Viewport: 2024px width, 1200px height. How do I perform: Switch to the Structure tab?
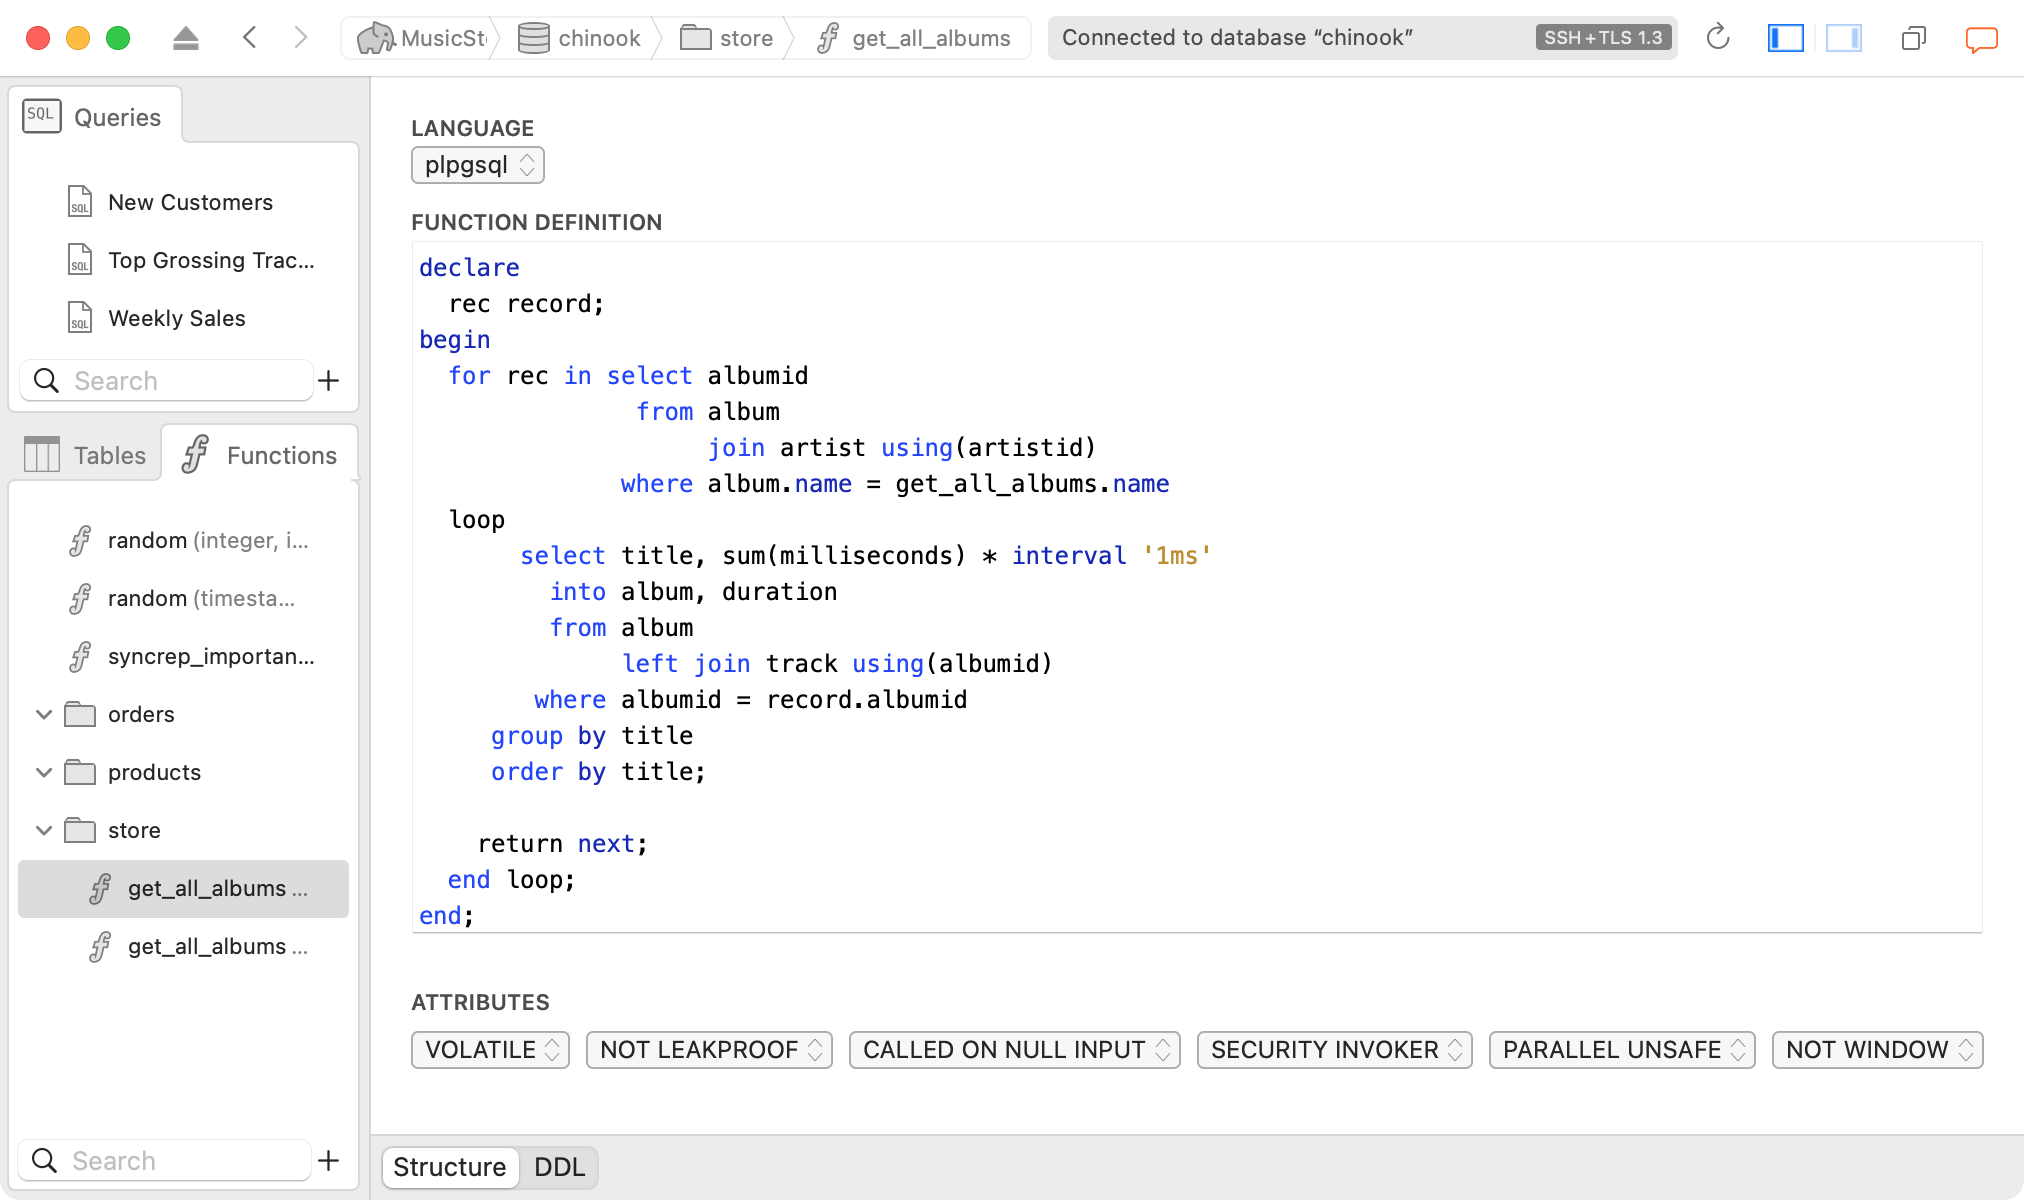(449, 1166)
